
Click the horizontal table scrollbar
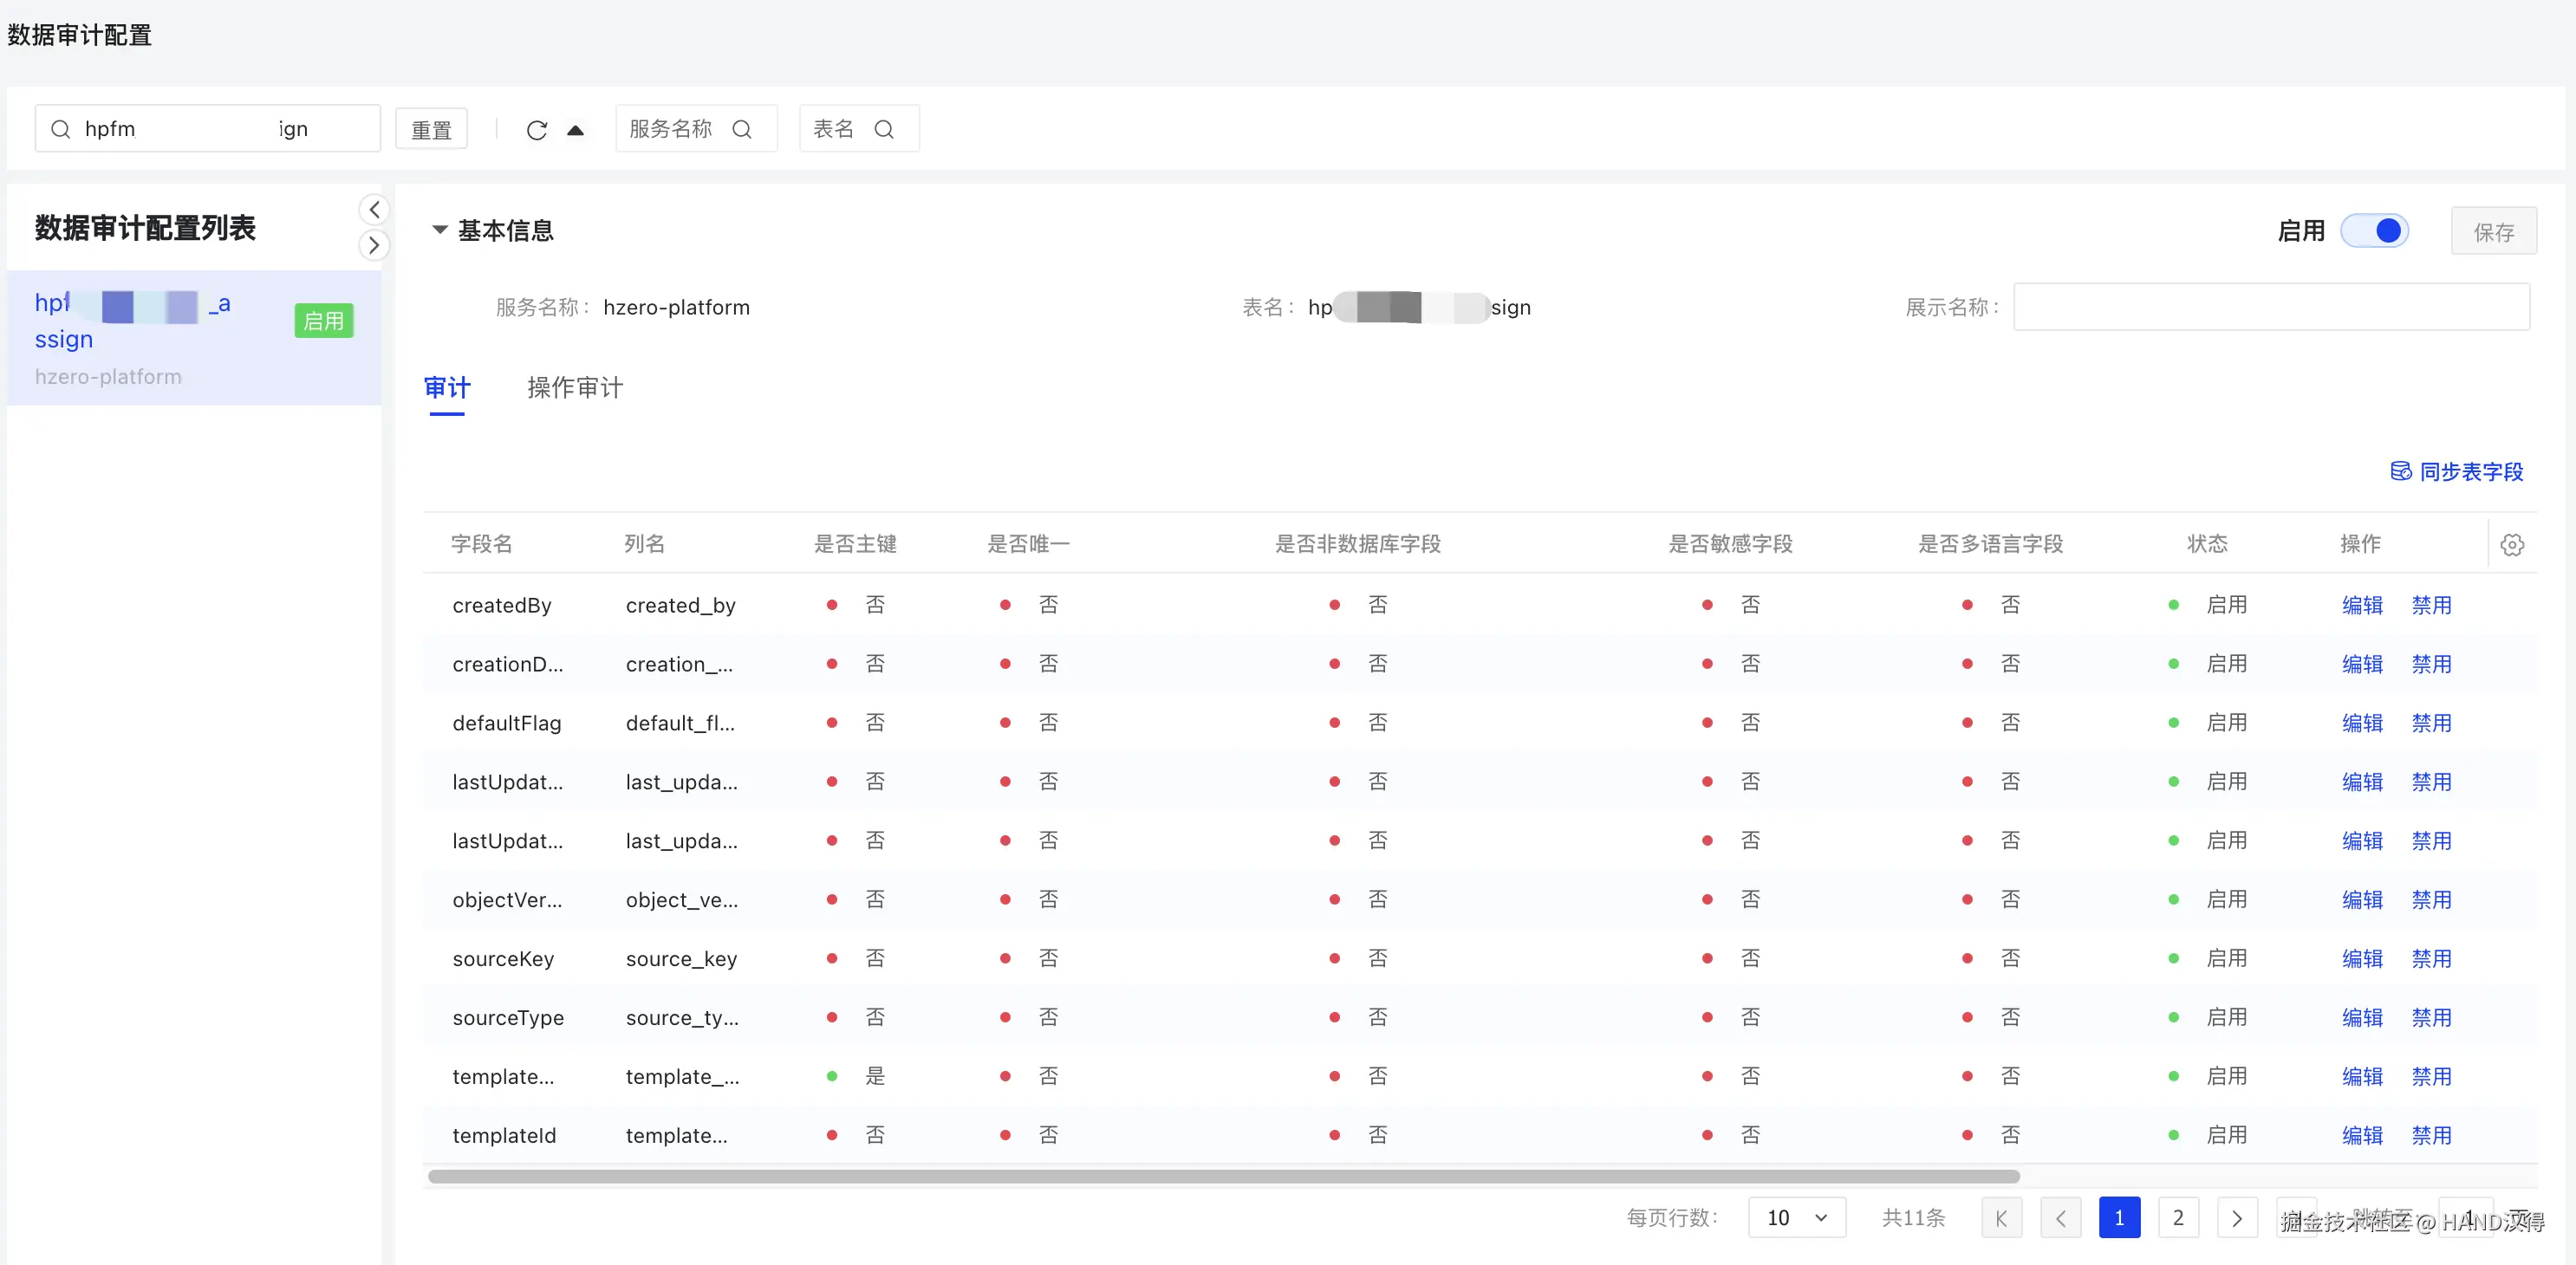[x=1222, y=1177]
